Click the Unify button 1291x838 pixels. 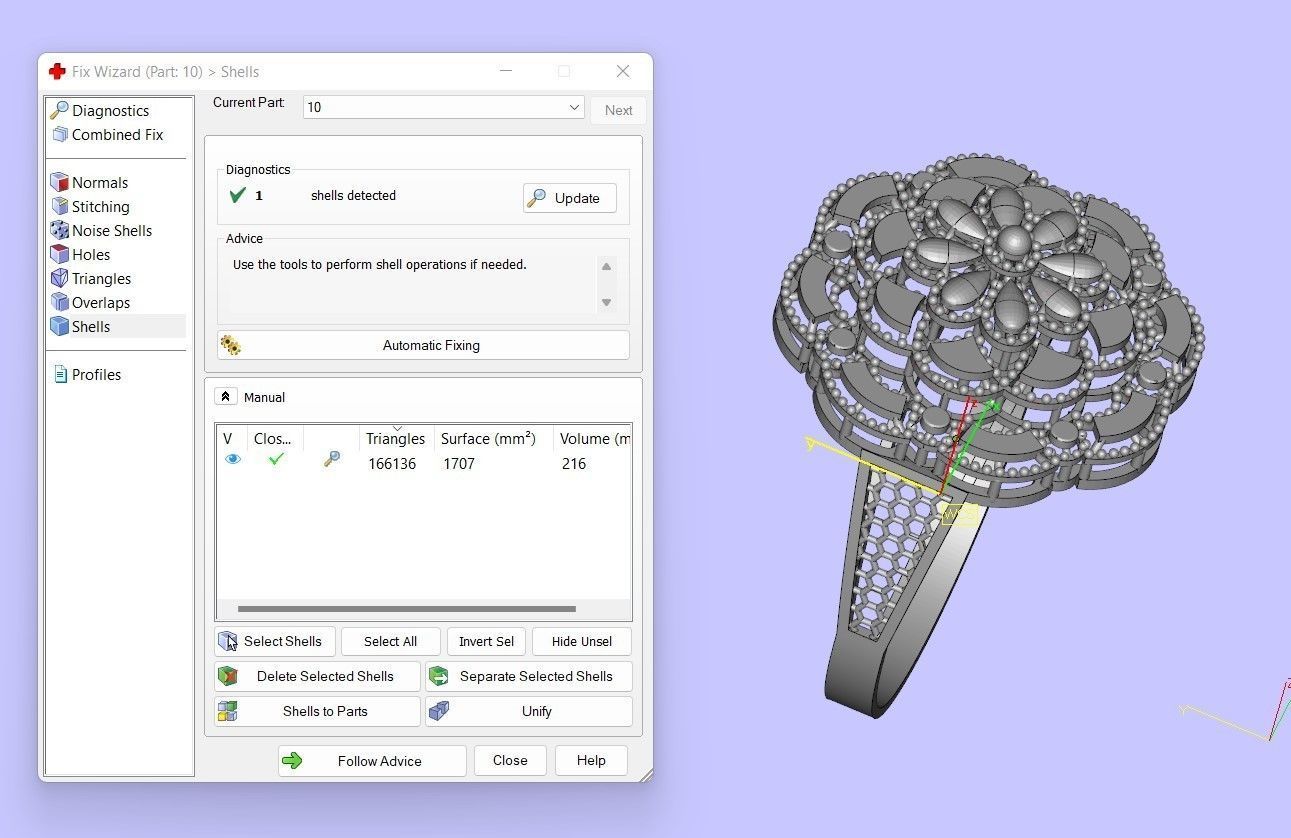coord(529,712)
